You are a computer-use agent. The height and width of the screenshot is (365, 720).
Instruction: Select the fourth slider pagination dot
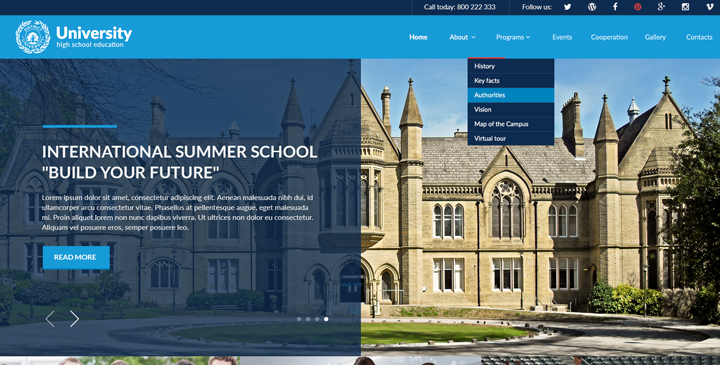[x=326, y=319]
